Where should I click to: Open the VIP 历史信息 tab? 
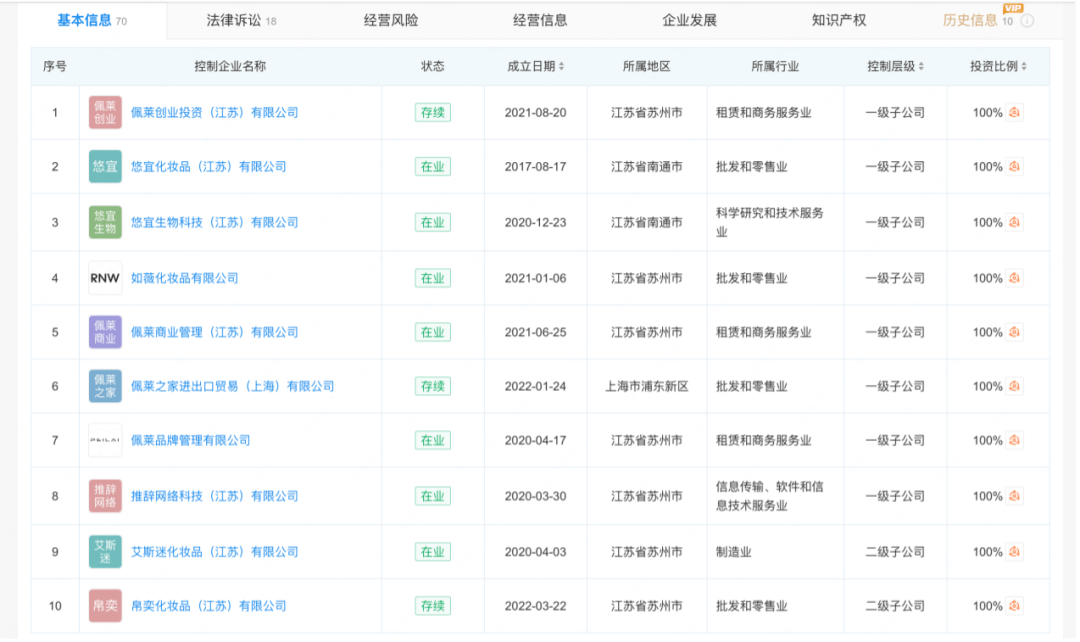977,21
